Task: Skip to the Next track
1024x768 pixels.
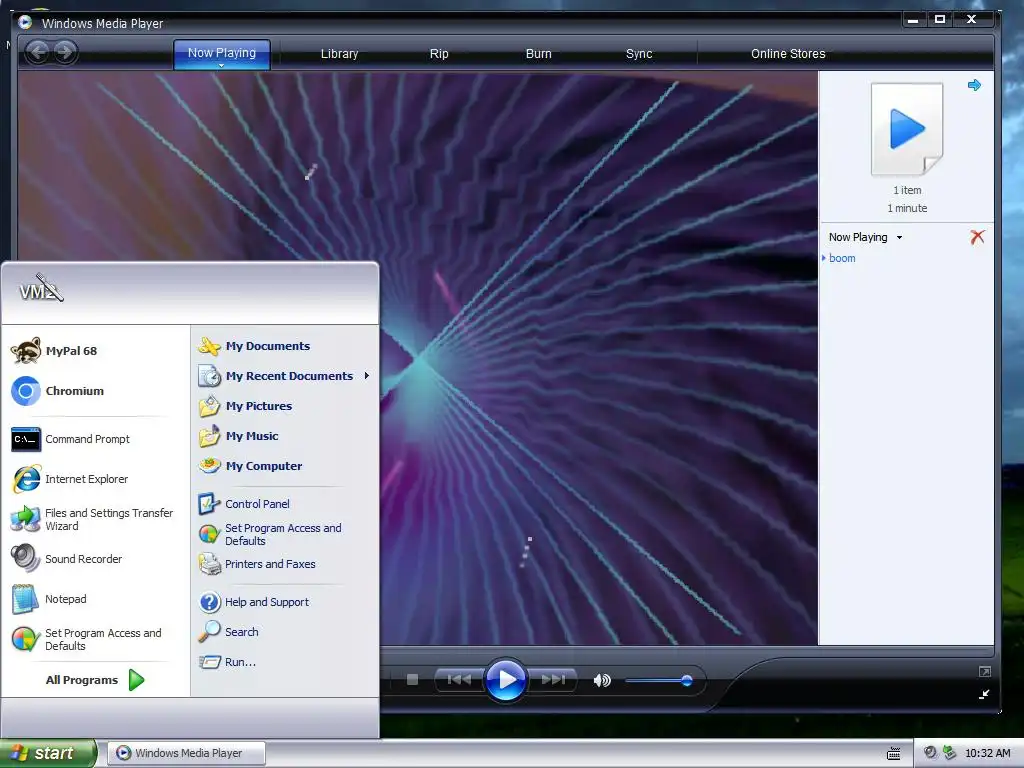Action: pyautogui.click(x=552, y=680)
